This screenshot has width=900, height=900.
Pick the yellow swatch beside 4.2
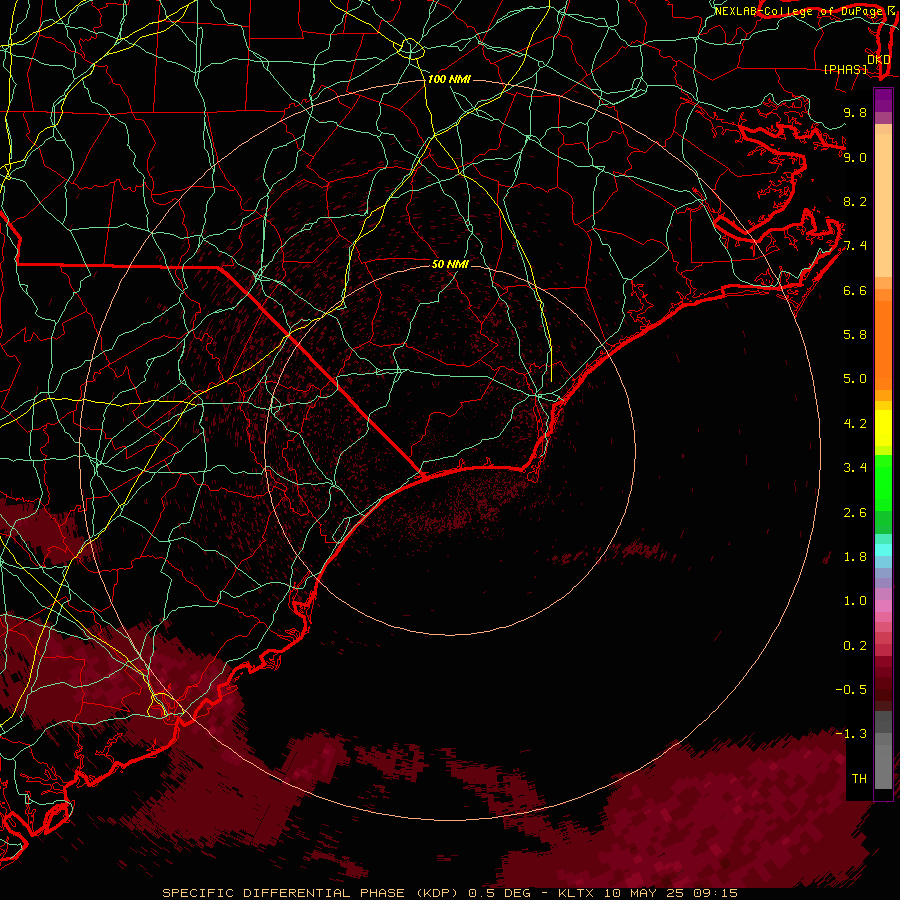tap(883, 428)
